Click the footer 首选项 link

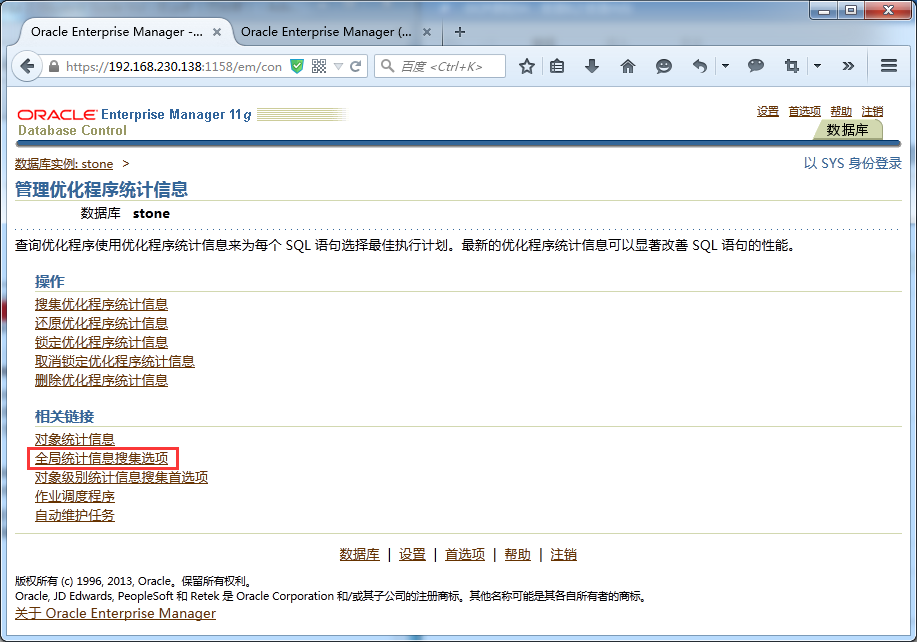(465, 554)
